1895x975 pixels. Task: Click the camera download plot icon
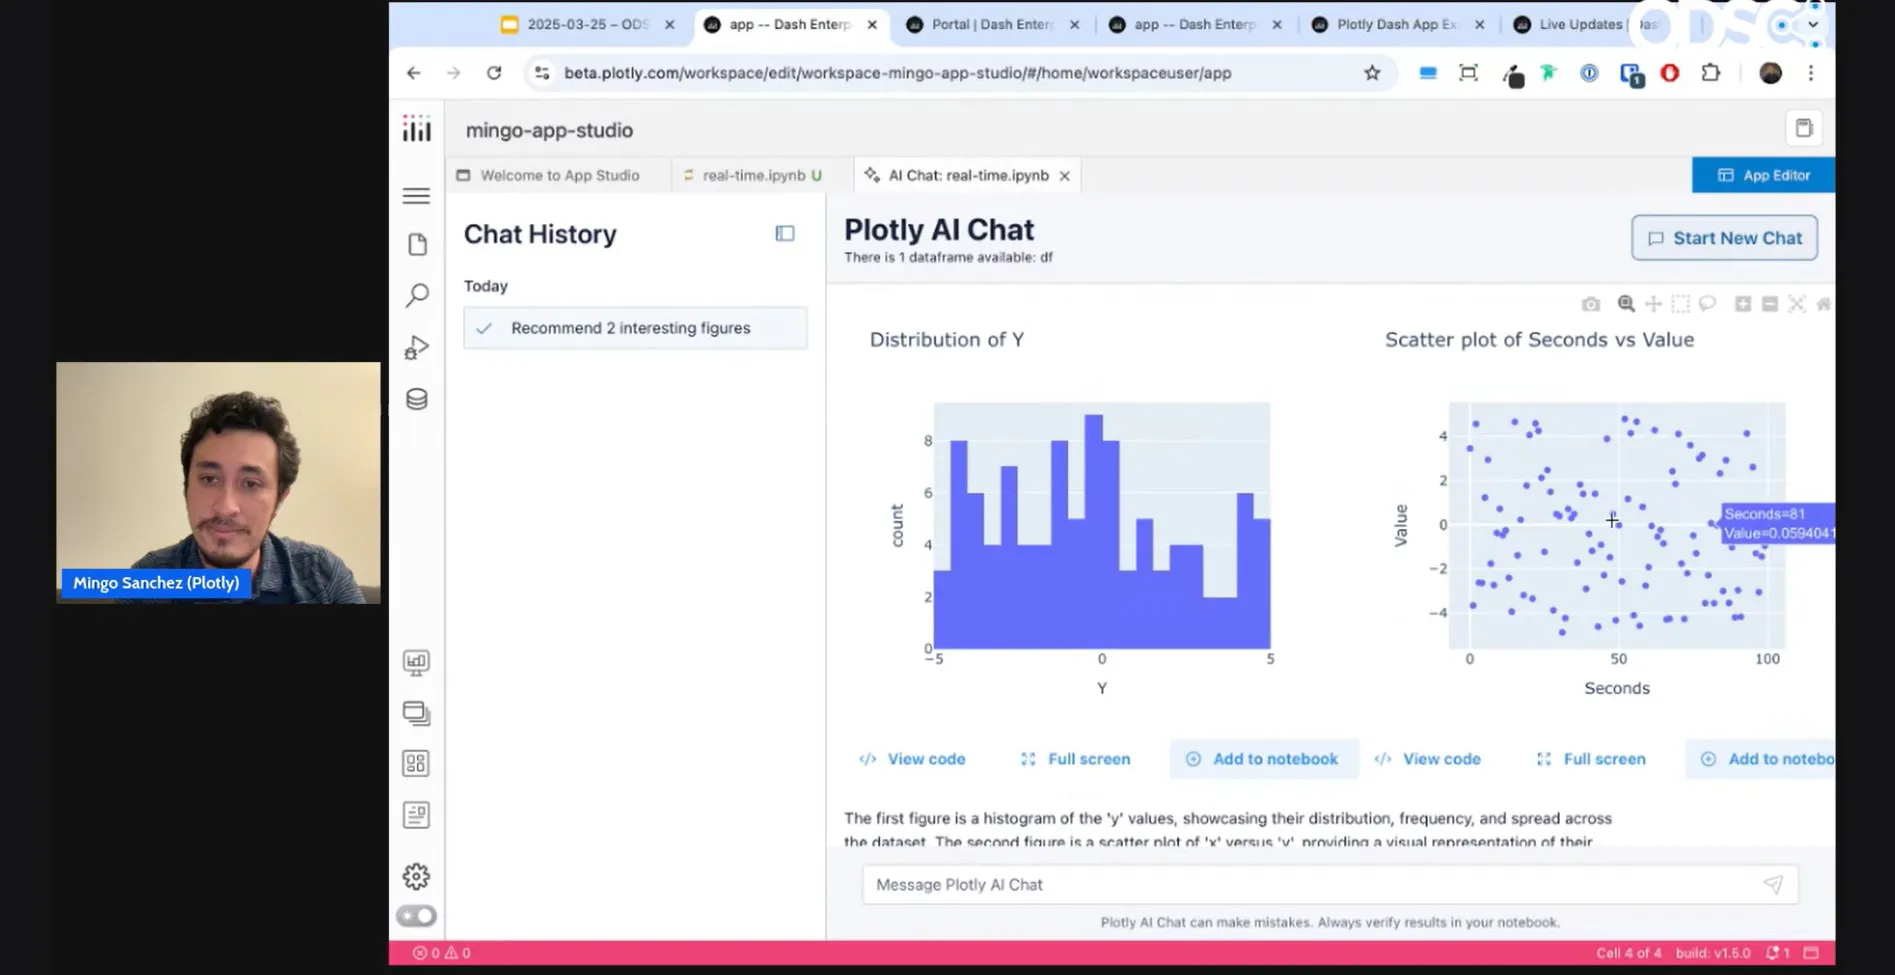[x=1591, y=304]
